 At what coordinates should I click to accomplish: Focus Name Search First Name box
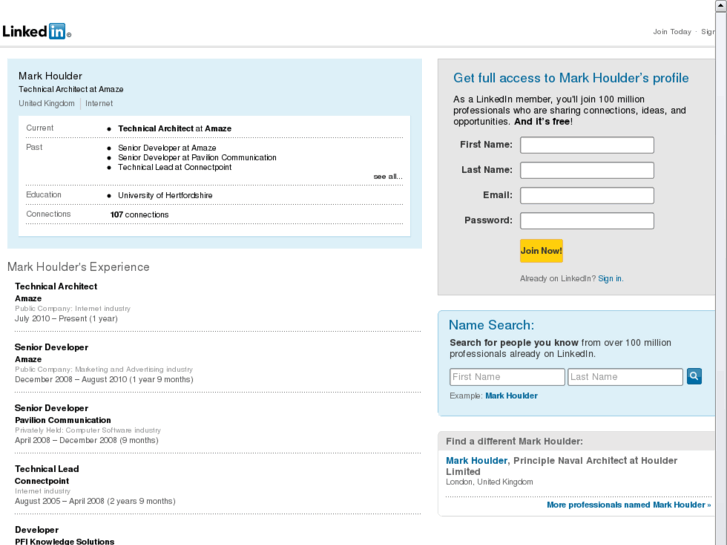[x=507, y=377]
